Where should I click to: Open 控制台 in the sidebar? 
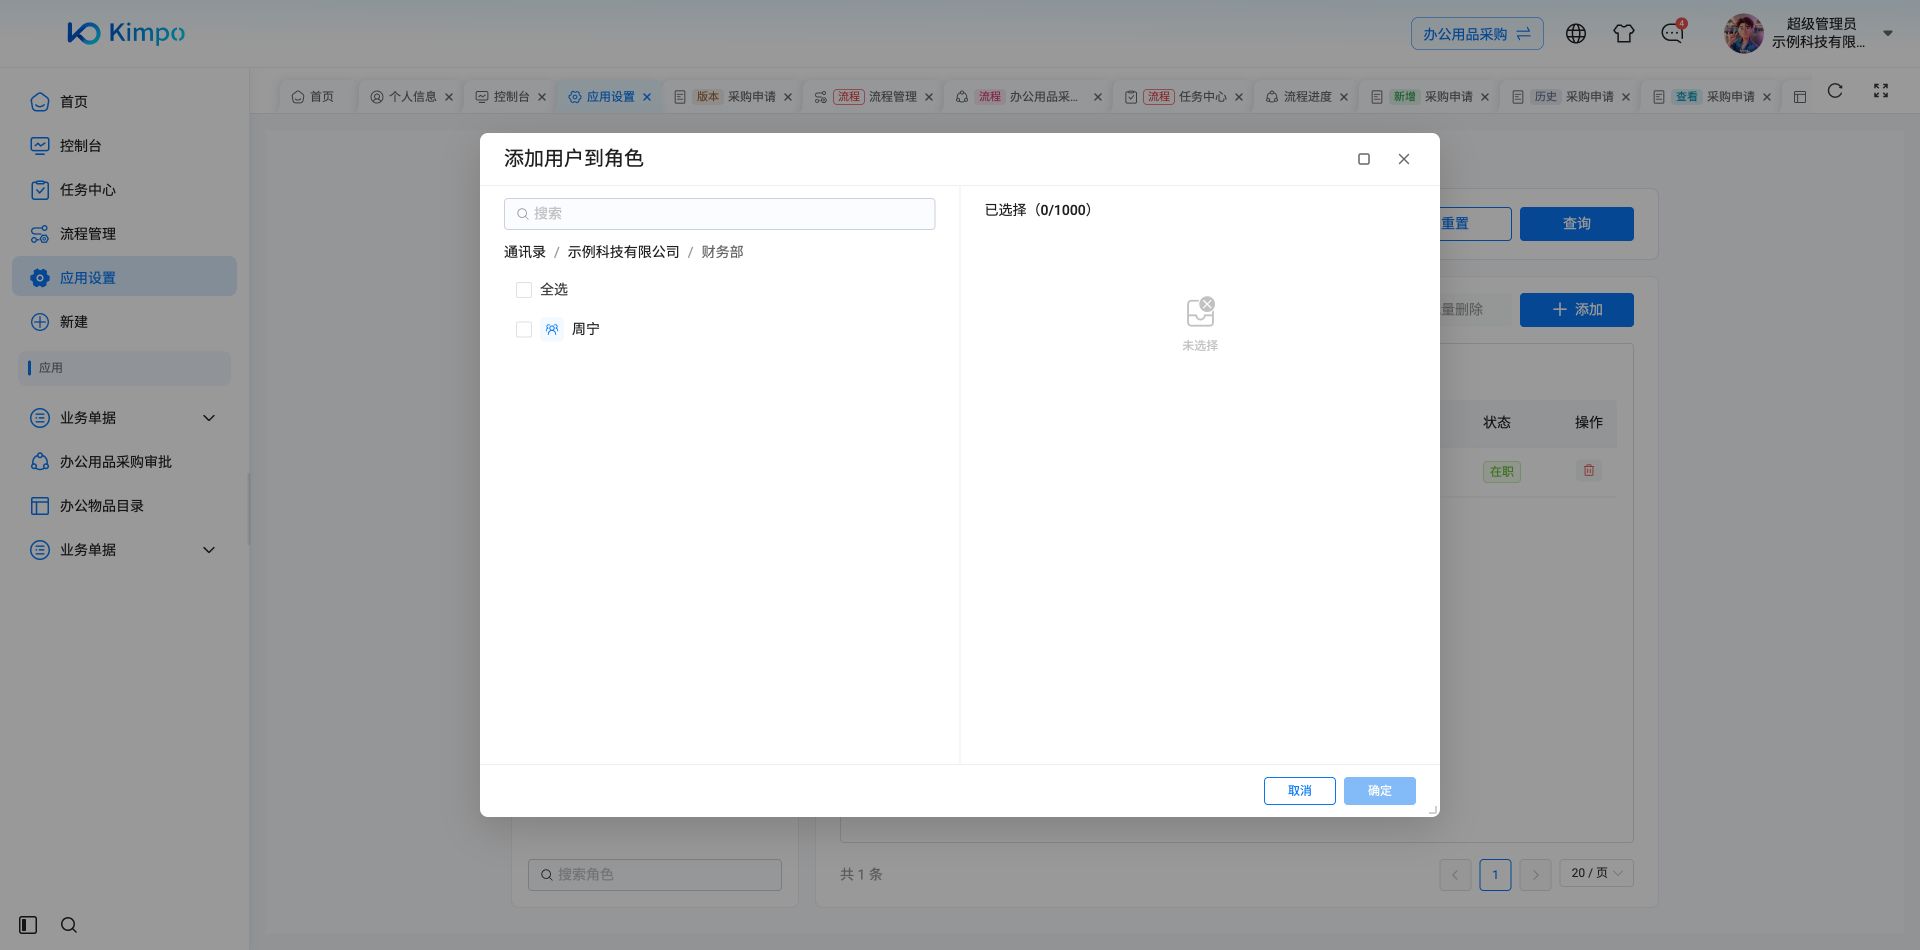pos(124,146)
